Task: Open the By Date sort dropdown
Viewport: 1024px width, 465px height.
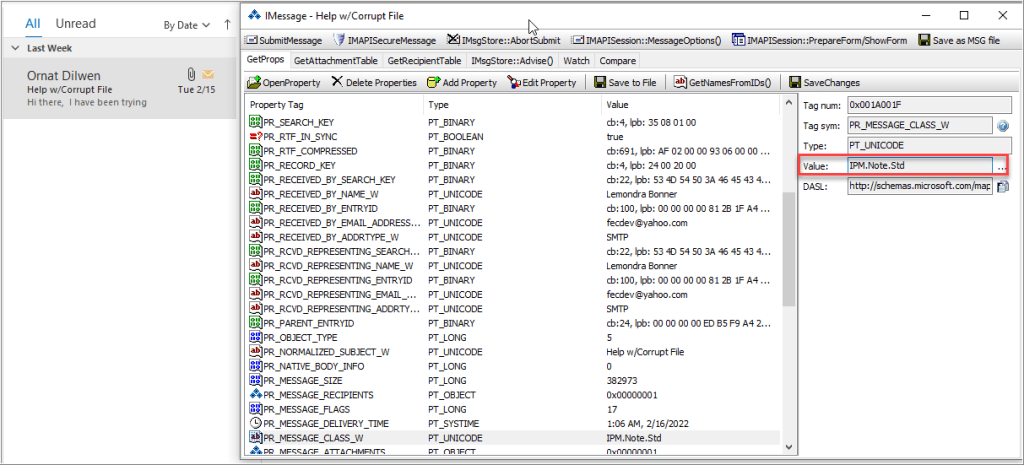Action: coord(186,24)
